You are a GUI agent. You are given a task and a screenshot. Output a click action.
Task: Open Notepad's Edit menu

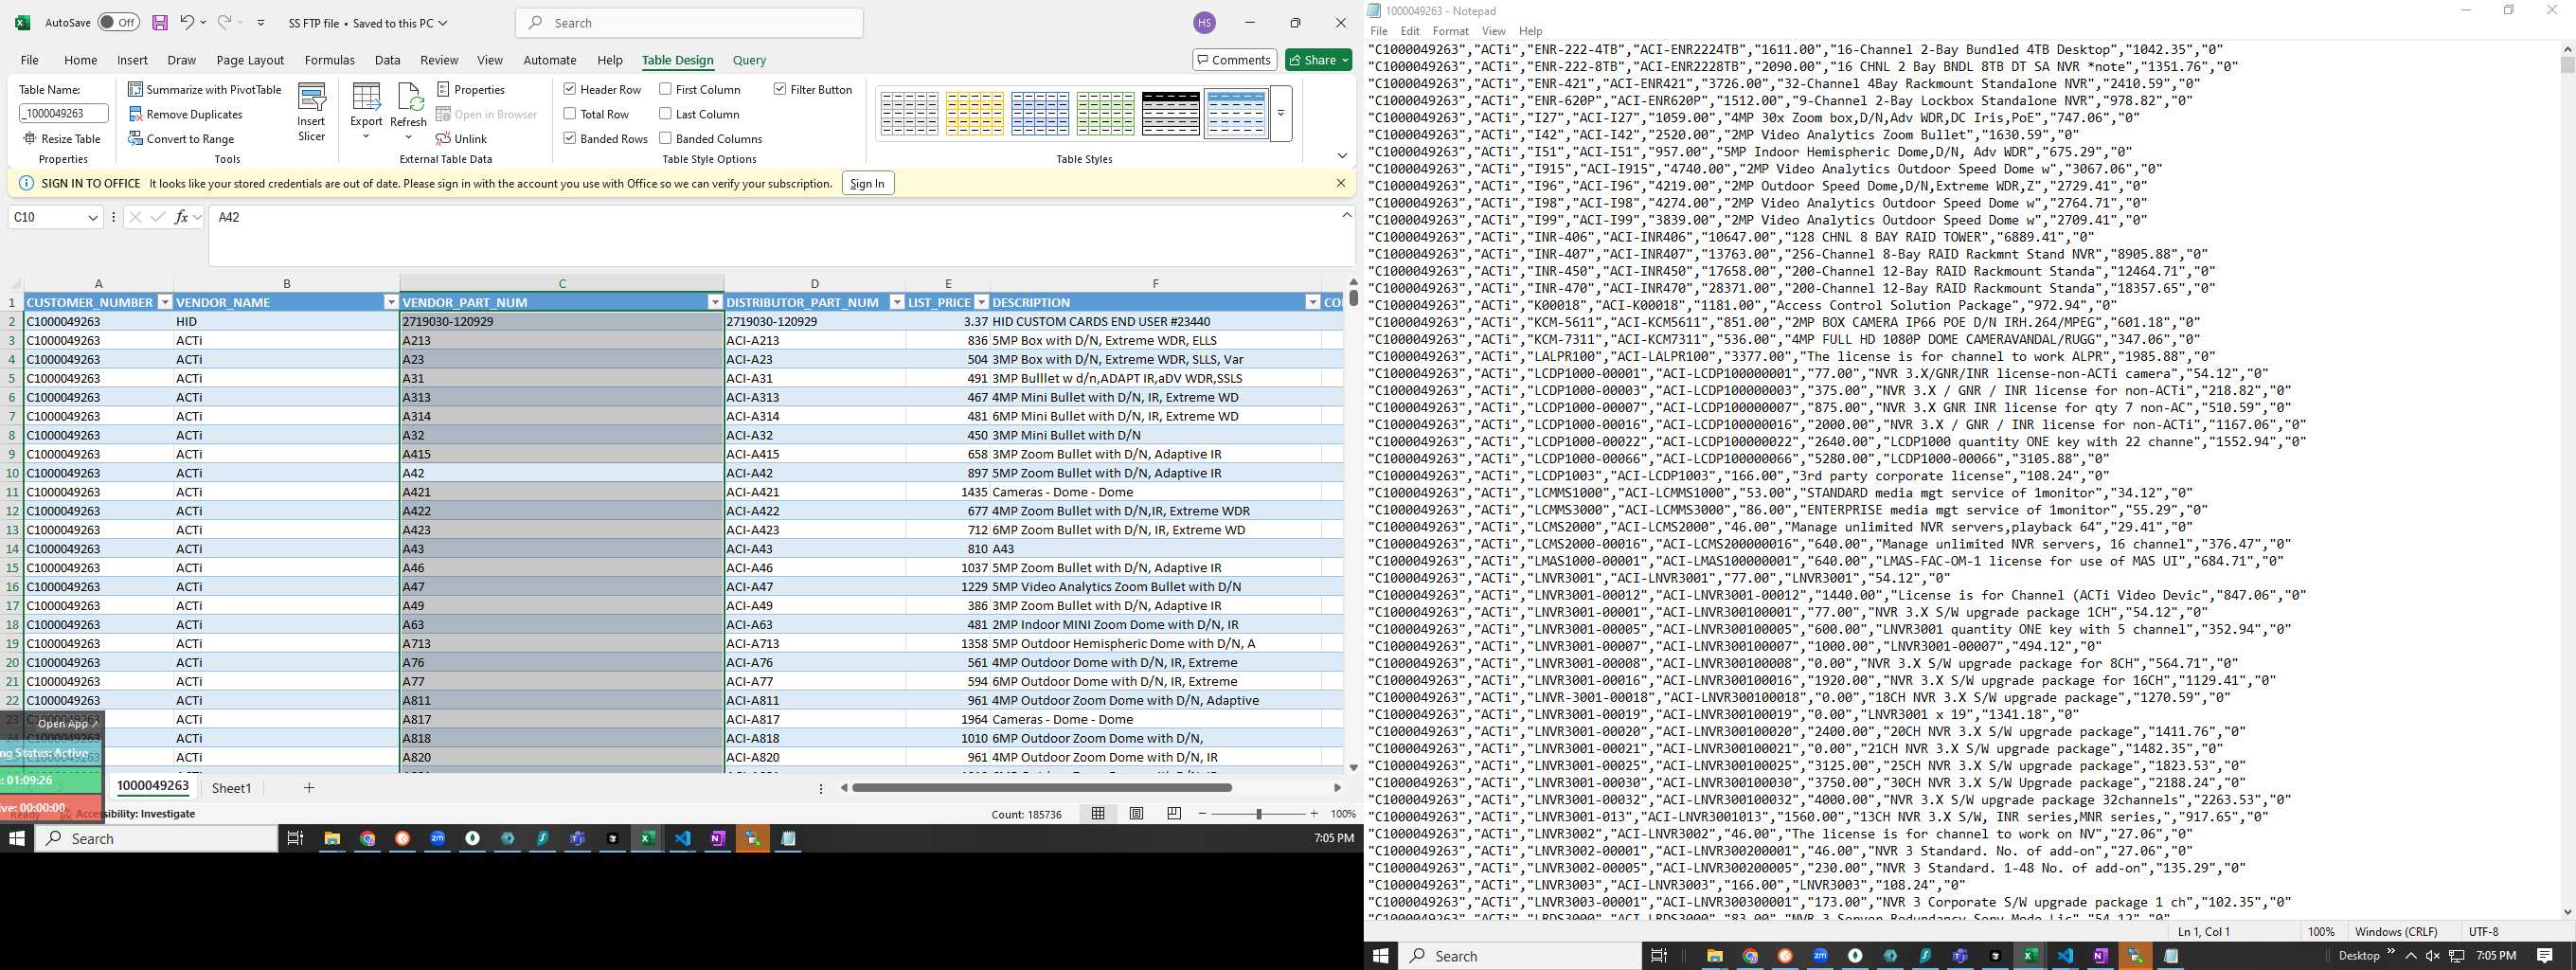point(1410,31)
